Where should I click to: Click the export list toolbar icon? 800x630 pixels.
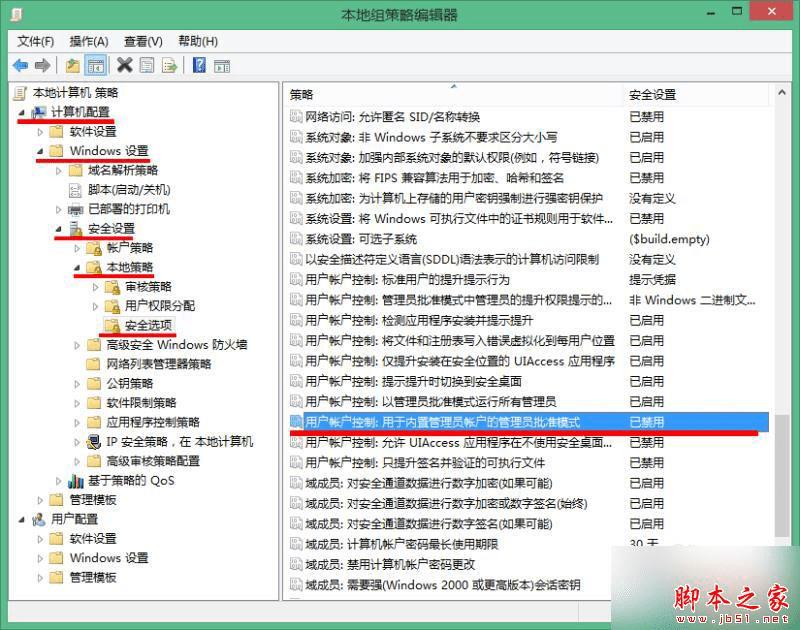pos(168,65)
